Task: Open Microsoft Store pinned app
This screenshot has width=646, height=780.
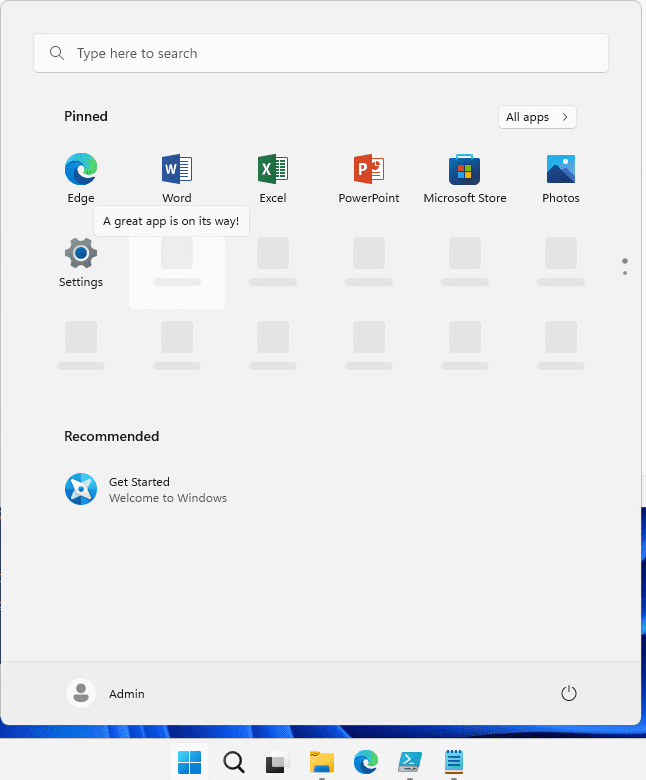Action: (464, 179)
